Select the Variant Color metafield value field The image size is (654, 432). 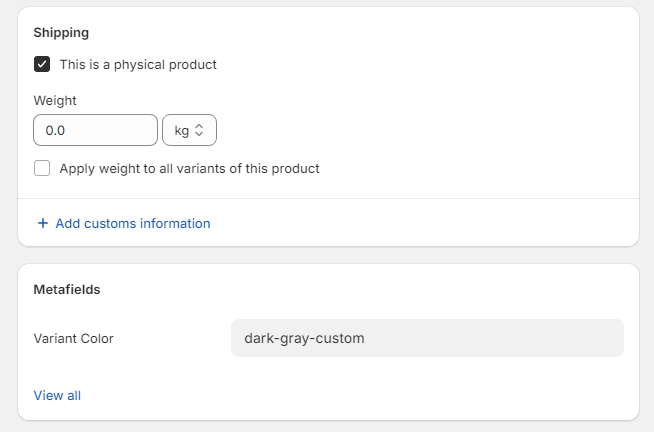[427, 338]
